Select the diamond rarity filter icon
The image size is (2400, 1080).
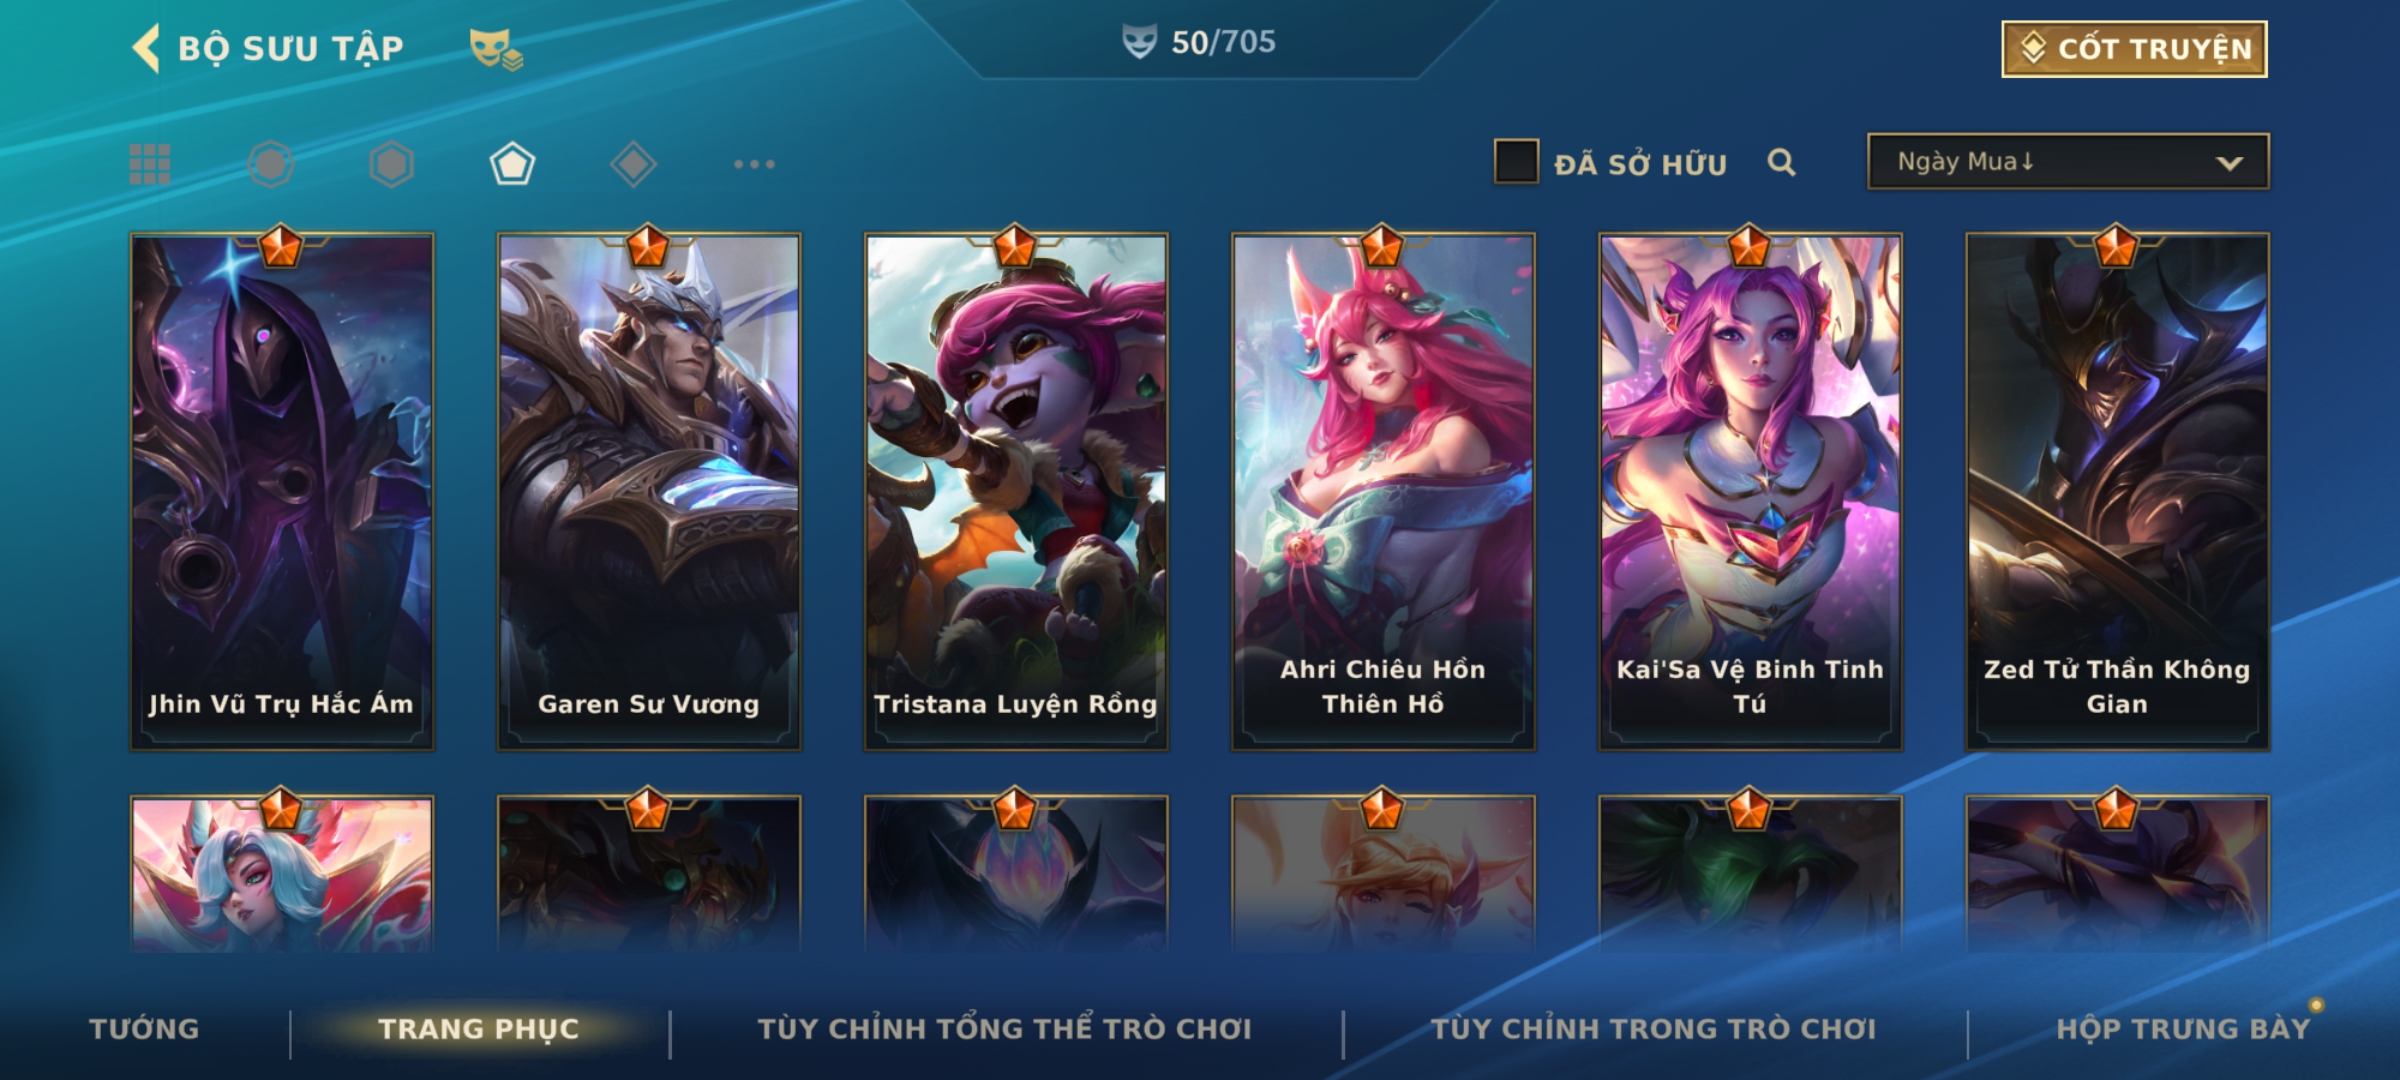point(633,164)
